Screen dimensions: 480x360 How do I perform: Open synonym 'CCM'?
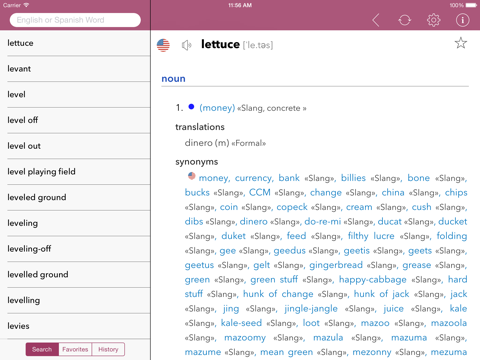pyautogui.click(x=260, y=192)
